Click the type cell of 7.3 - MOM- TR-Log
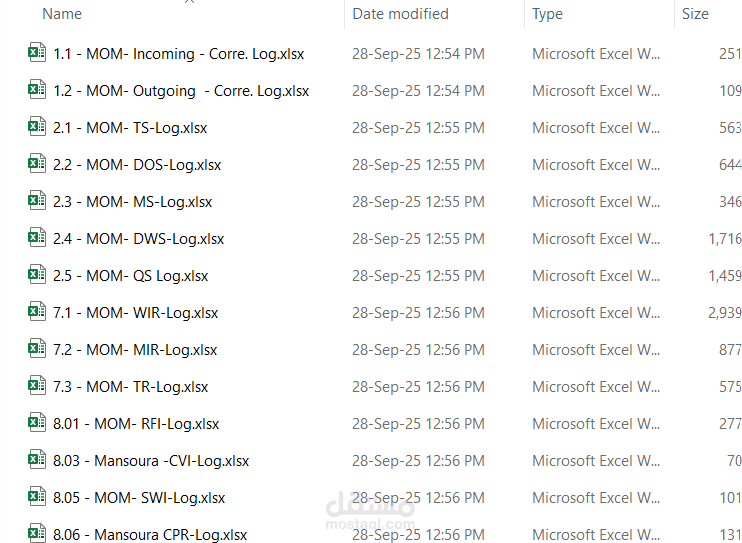Screen dimensions: 742x543 (x=596, y=387)
